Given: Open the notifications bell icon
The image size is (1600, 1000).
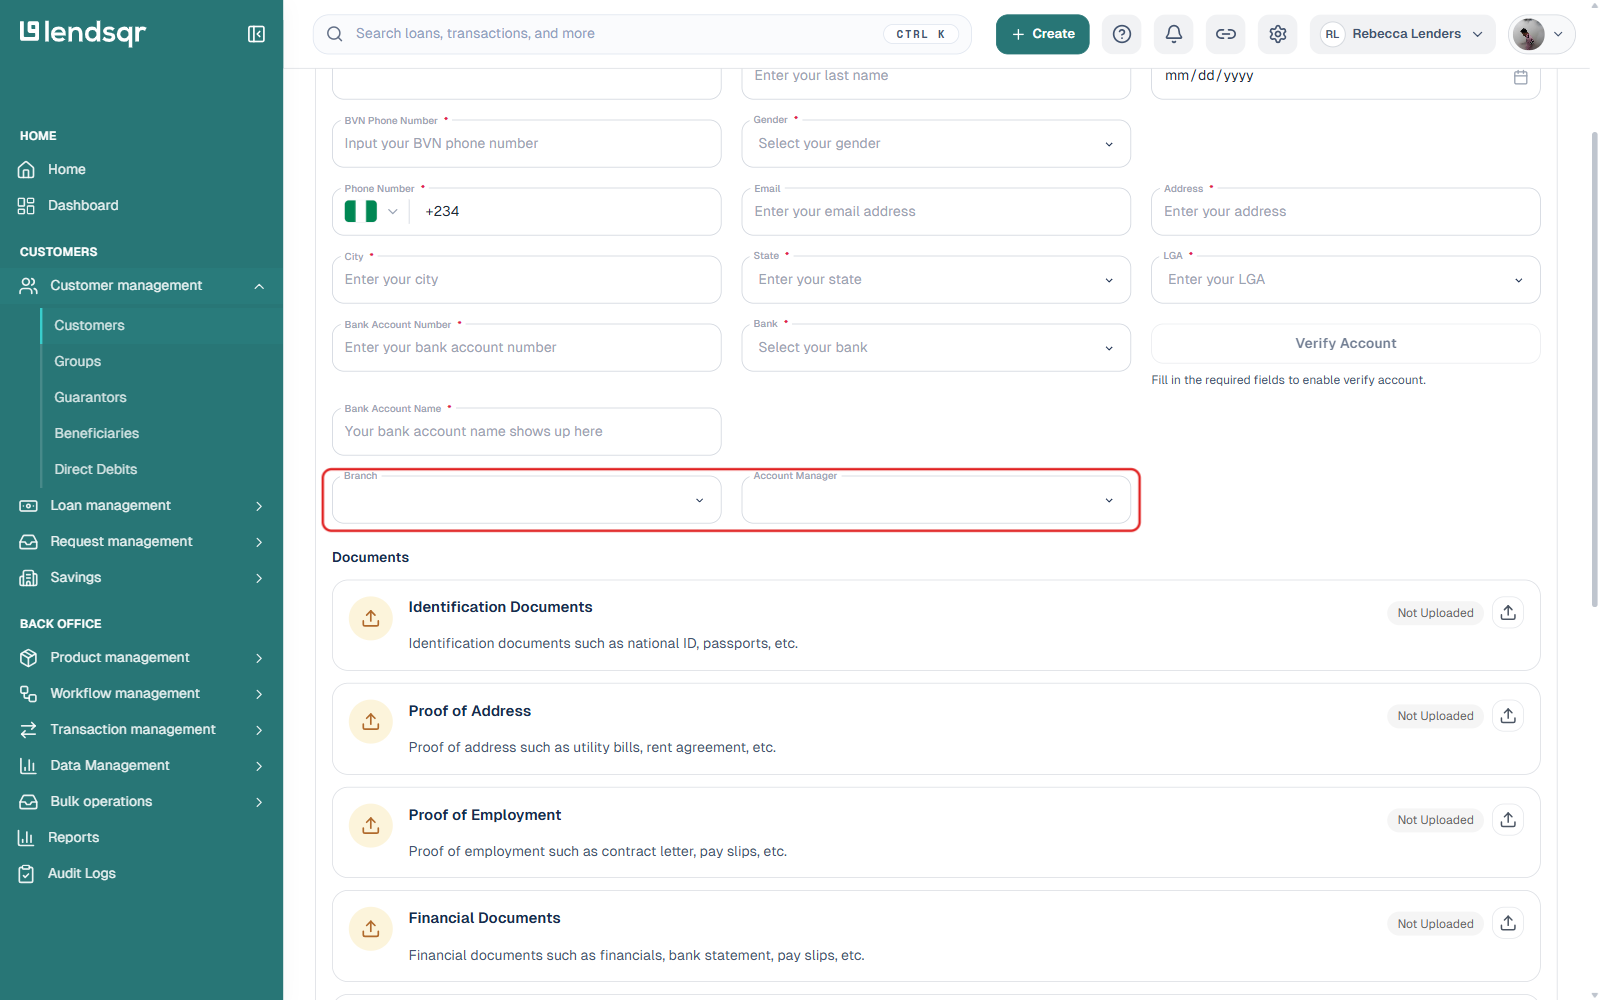Looking at the screenshot, I should (x=1174, y=34).
